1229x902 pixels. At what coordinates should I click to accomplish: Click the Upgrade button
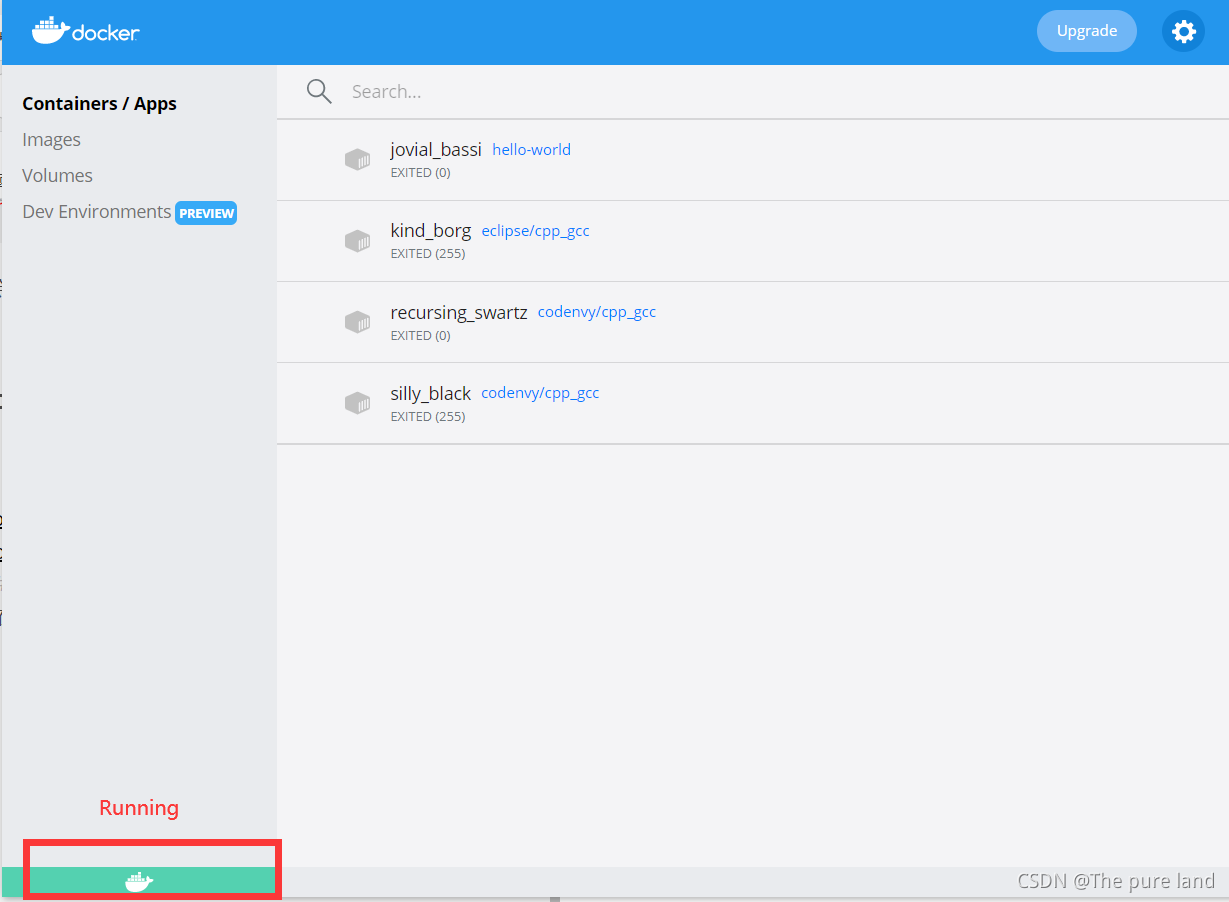tap(1087, 31)
